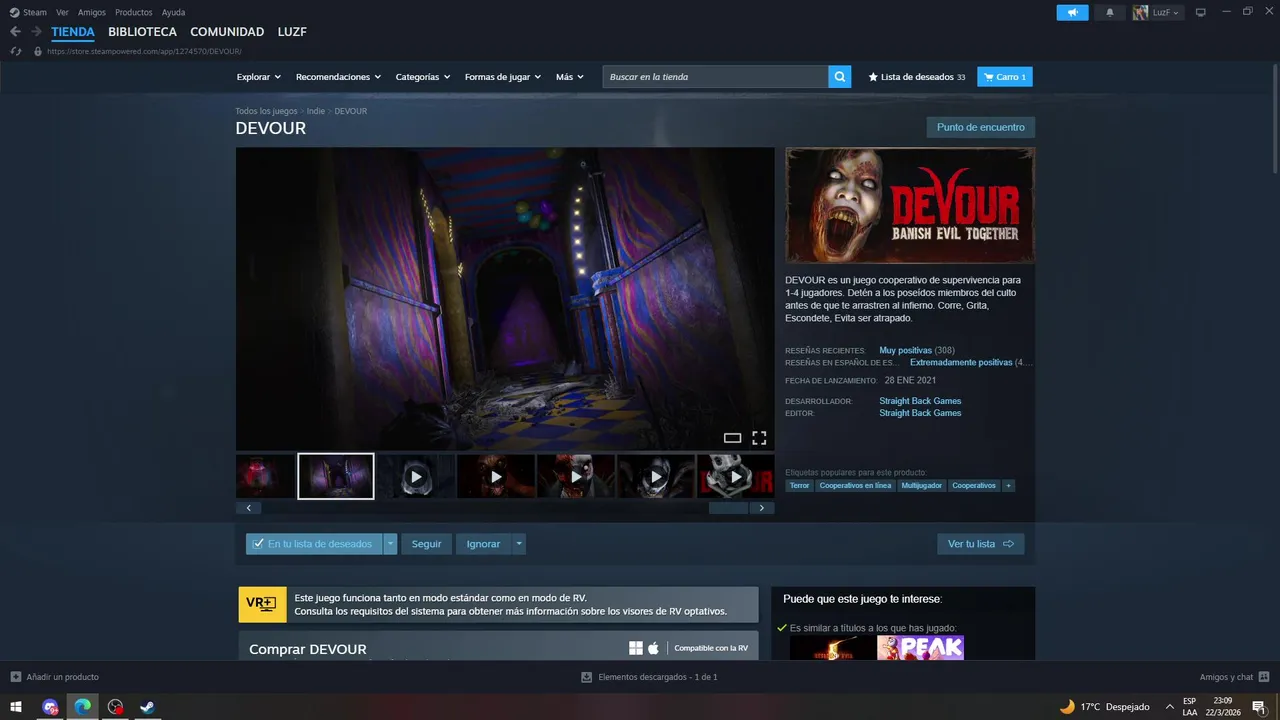Open the Productos menu
This screenshot has height=720, width=1280.
pos(134,12)
